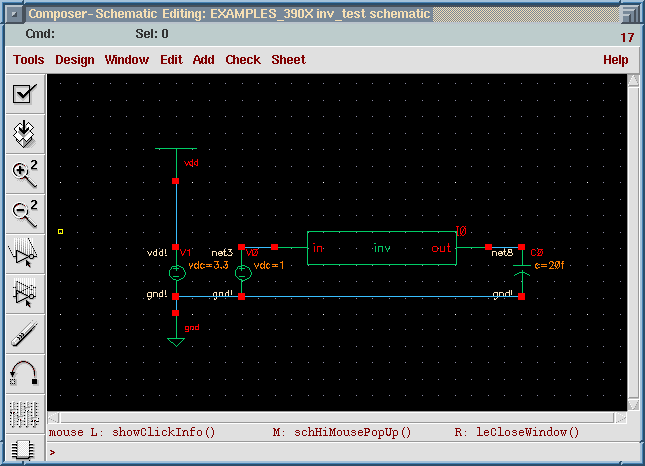Image resolution: width=645 pixels, height=466 pixels.
Task: Click the horizontal scrollbar left arrow
Action: [53, 418]
